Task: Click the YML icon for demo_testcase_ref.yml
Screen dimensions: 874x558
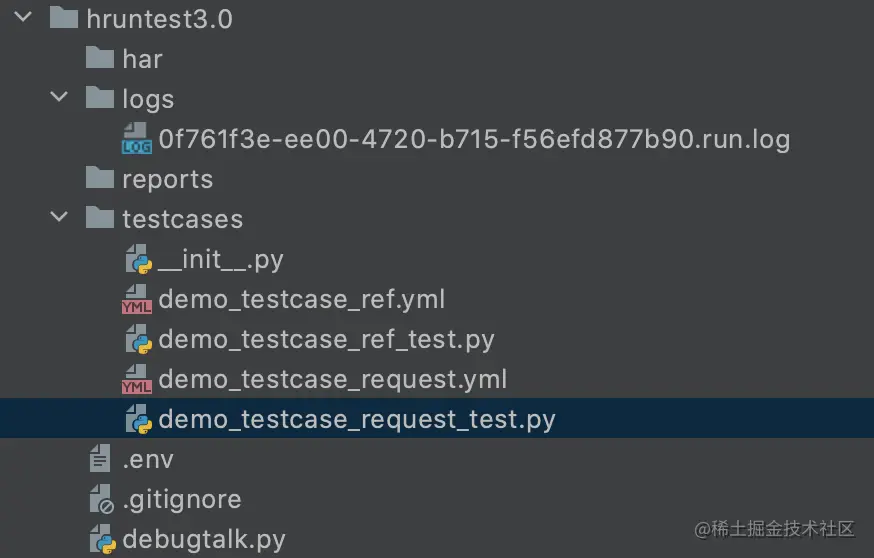Action: tap(137, 299)
